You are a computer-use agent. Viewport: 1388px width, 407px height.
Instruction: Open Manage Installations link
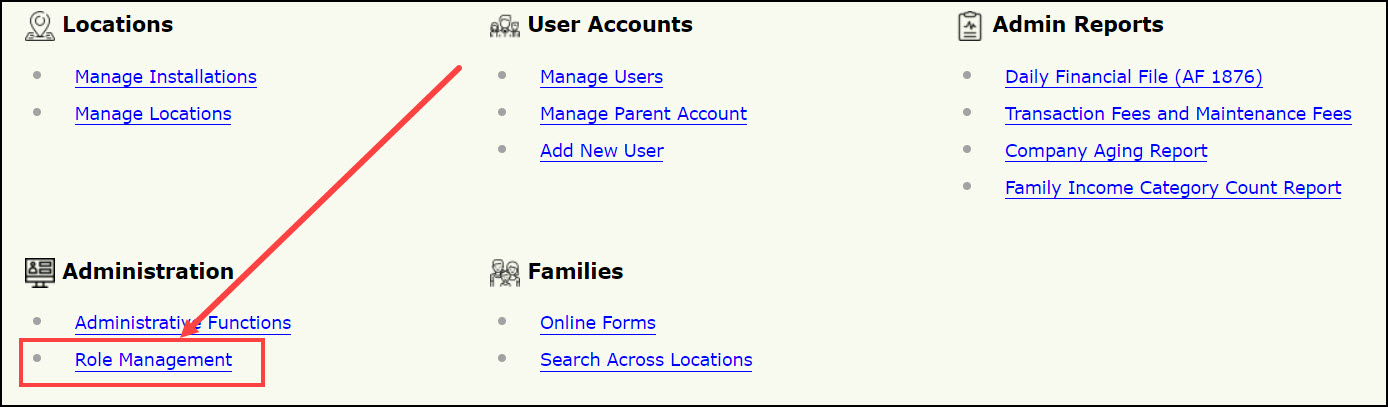pos(165,77)
